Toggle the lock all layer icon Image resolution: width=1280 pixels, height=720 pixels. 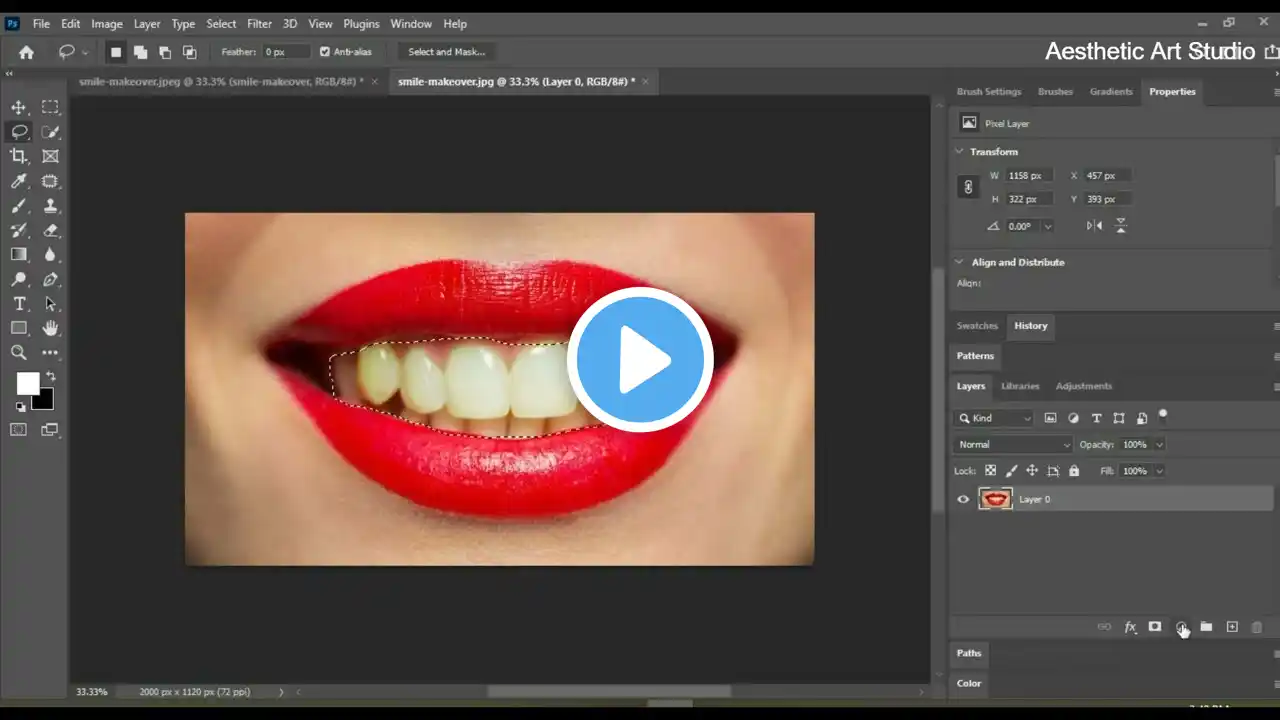pyautogui.click(x=1074, y=471)
